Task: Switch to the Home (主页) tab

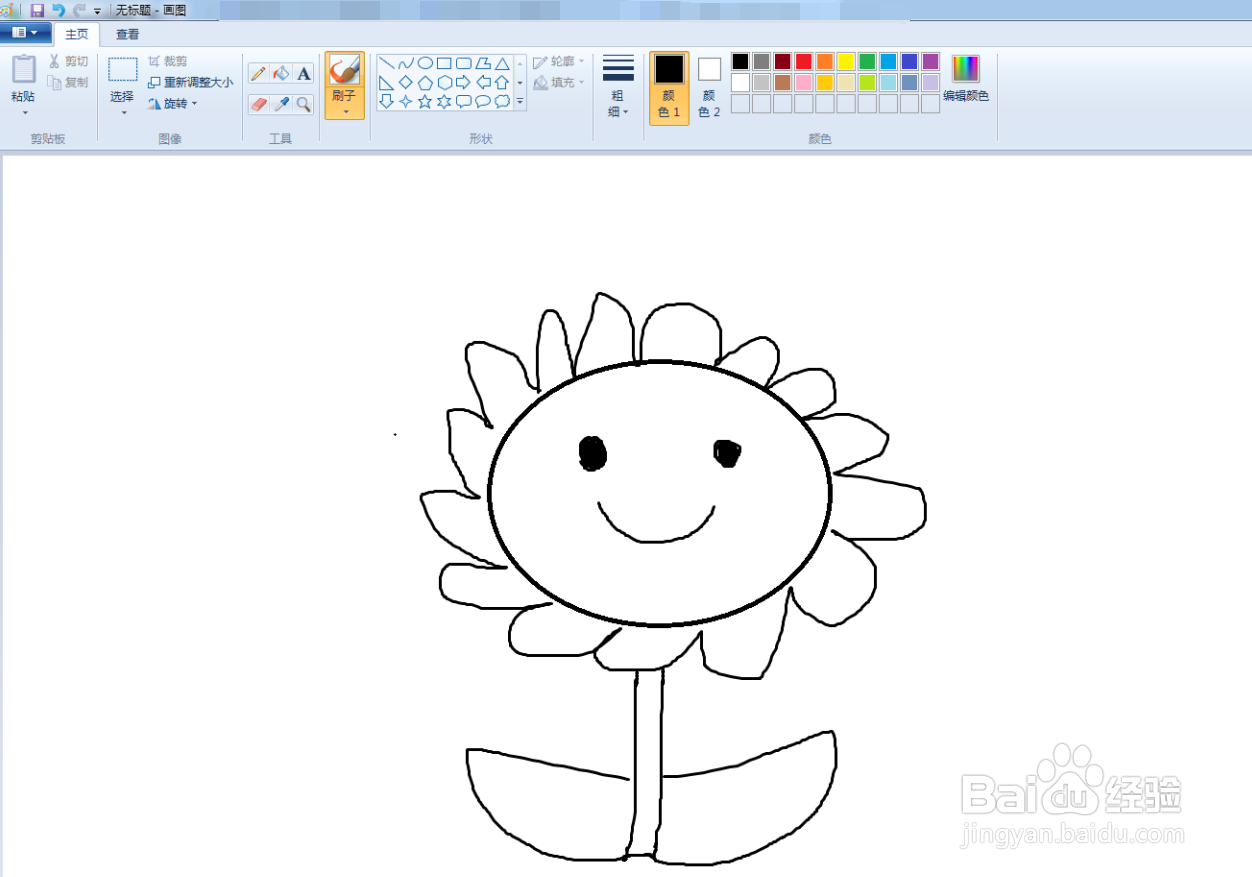Action: pyautogui.click(x=76, y=34)
